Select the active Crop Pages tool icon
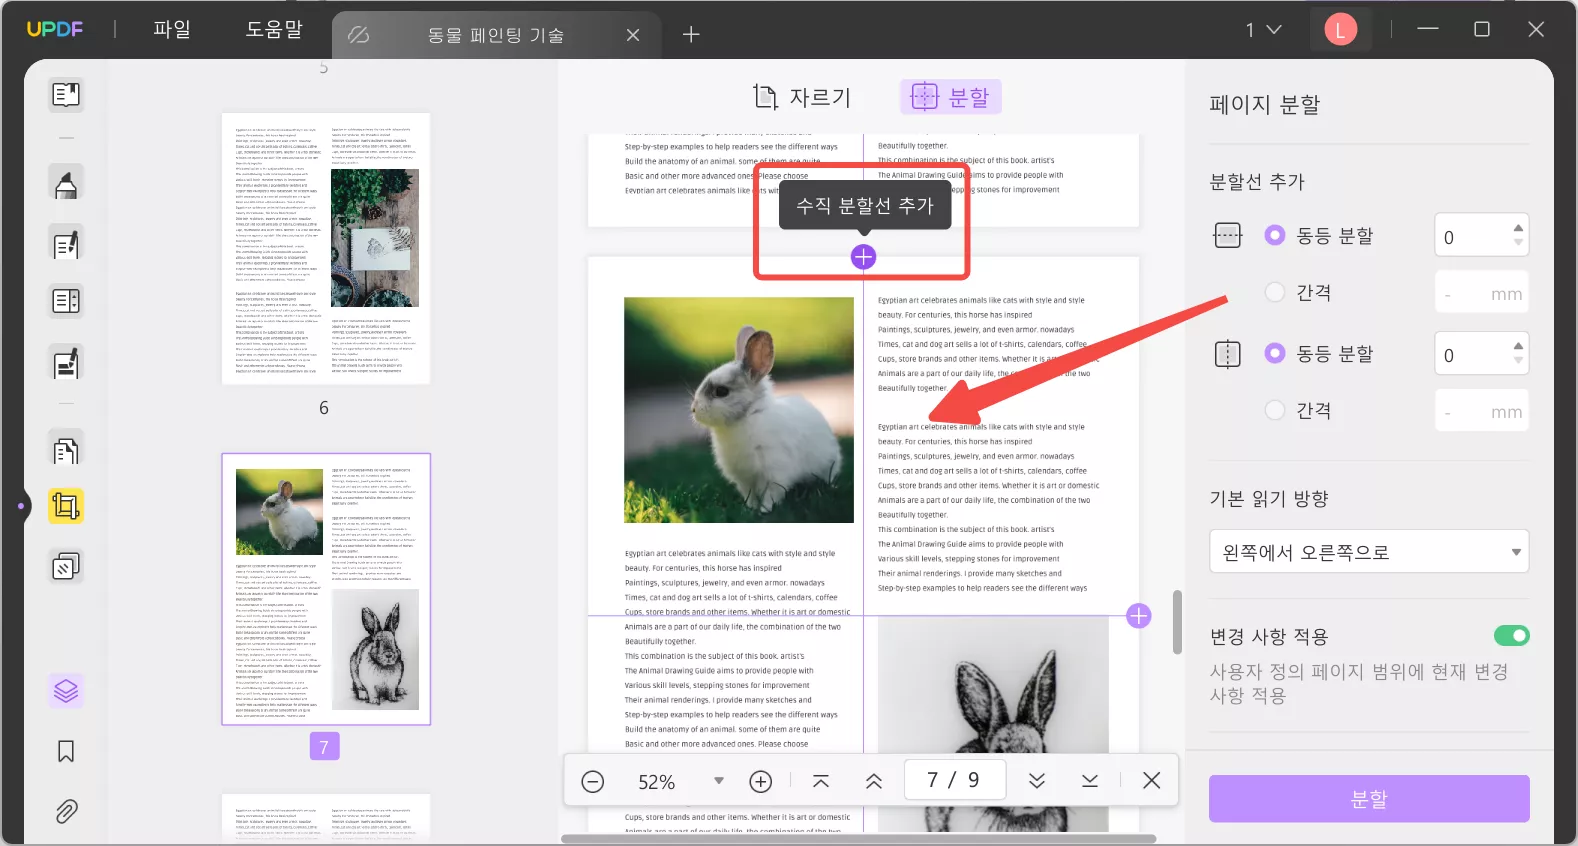Image resolution: width=1578 pixels, height=846 pixels. coord(66,506)
